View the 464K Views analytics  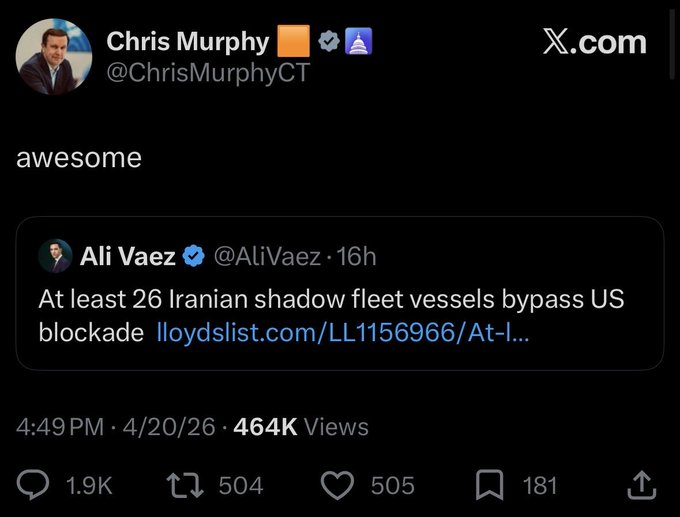tap(301, 427)
